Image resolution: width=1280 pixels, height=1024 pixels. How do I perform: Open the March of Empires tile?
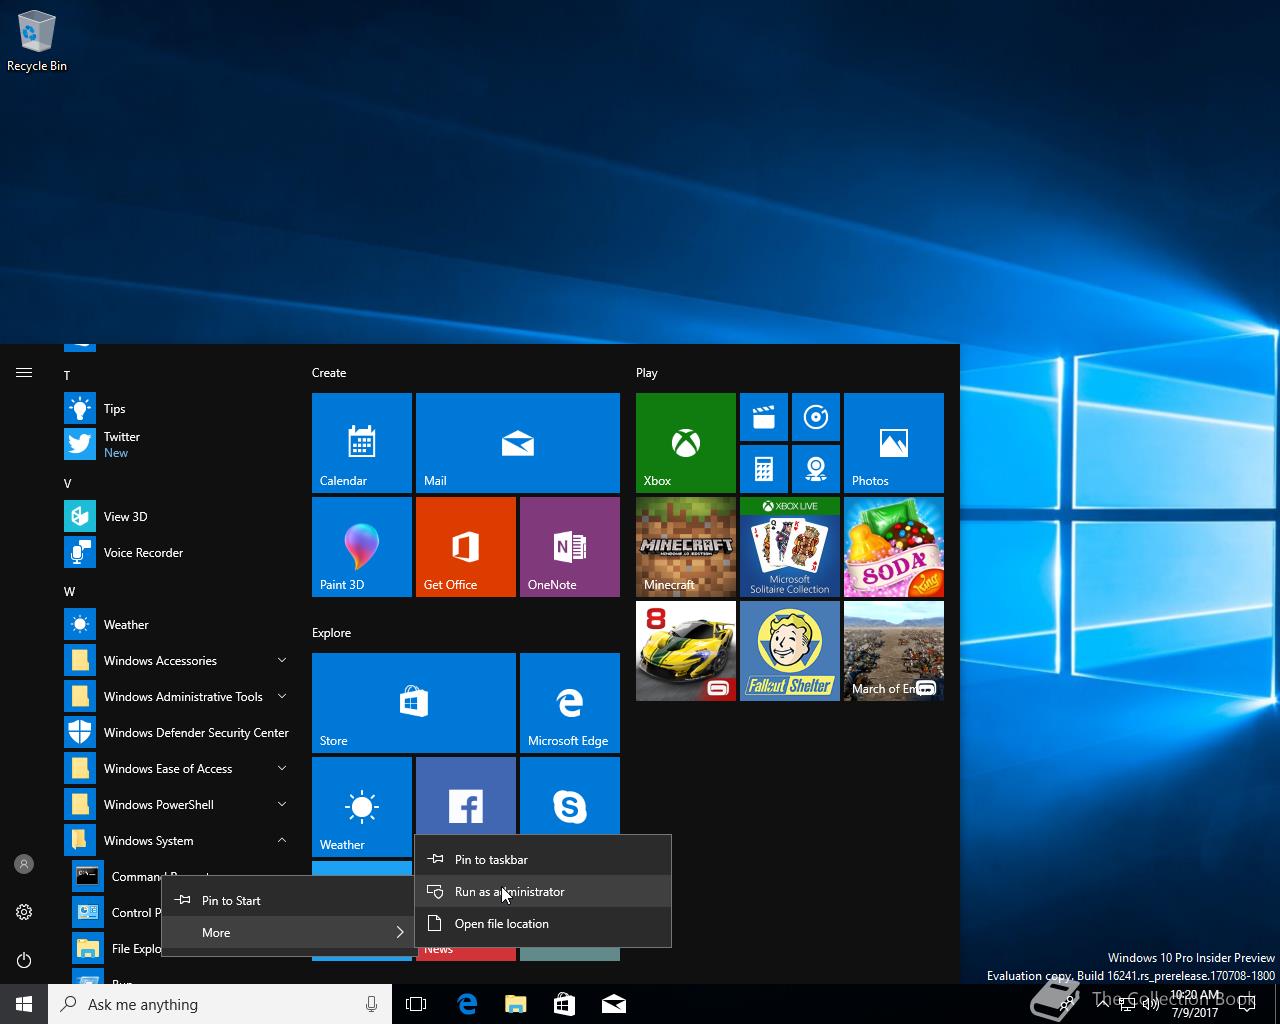point(894,651)
